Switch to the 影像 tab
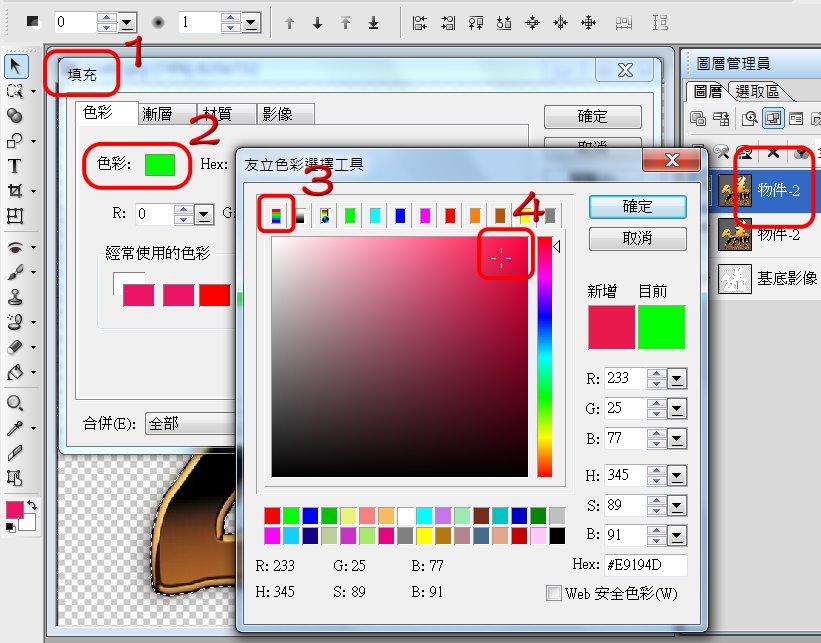Viewport: 821px width, 643px height. pyautogui.click(x=285, y=114)
